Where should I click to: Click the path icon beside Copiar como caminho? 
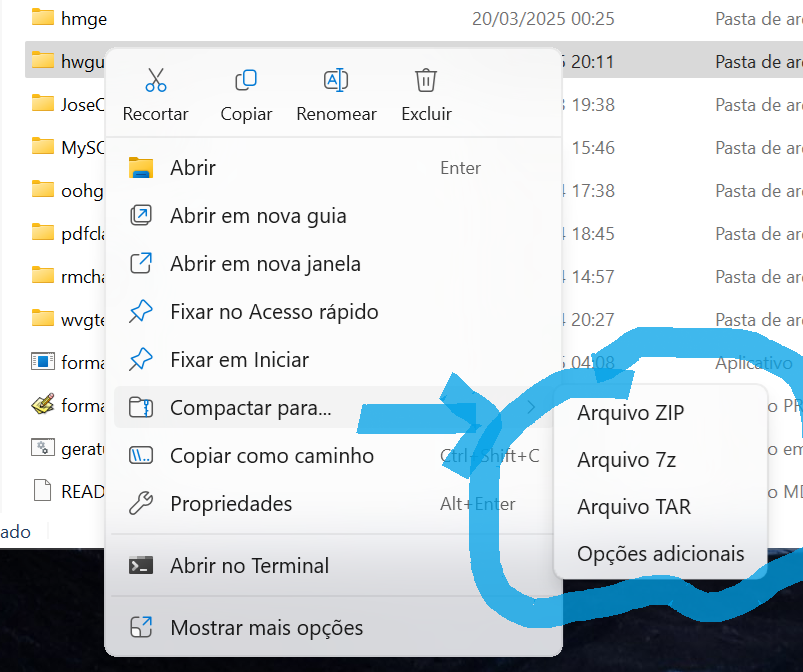pyautogui.click(x=141, y=455)
